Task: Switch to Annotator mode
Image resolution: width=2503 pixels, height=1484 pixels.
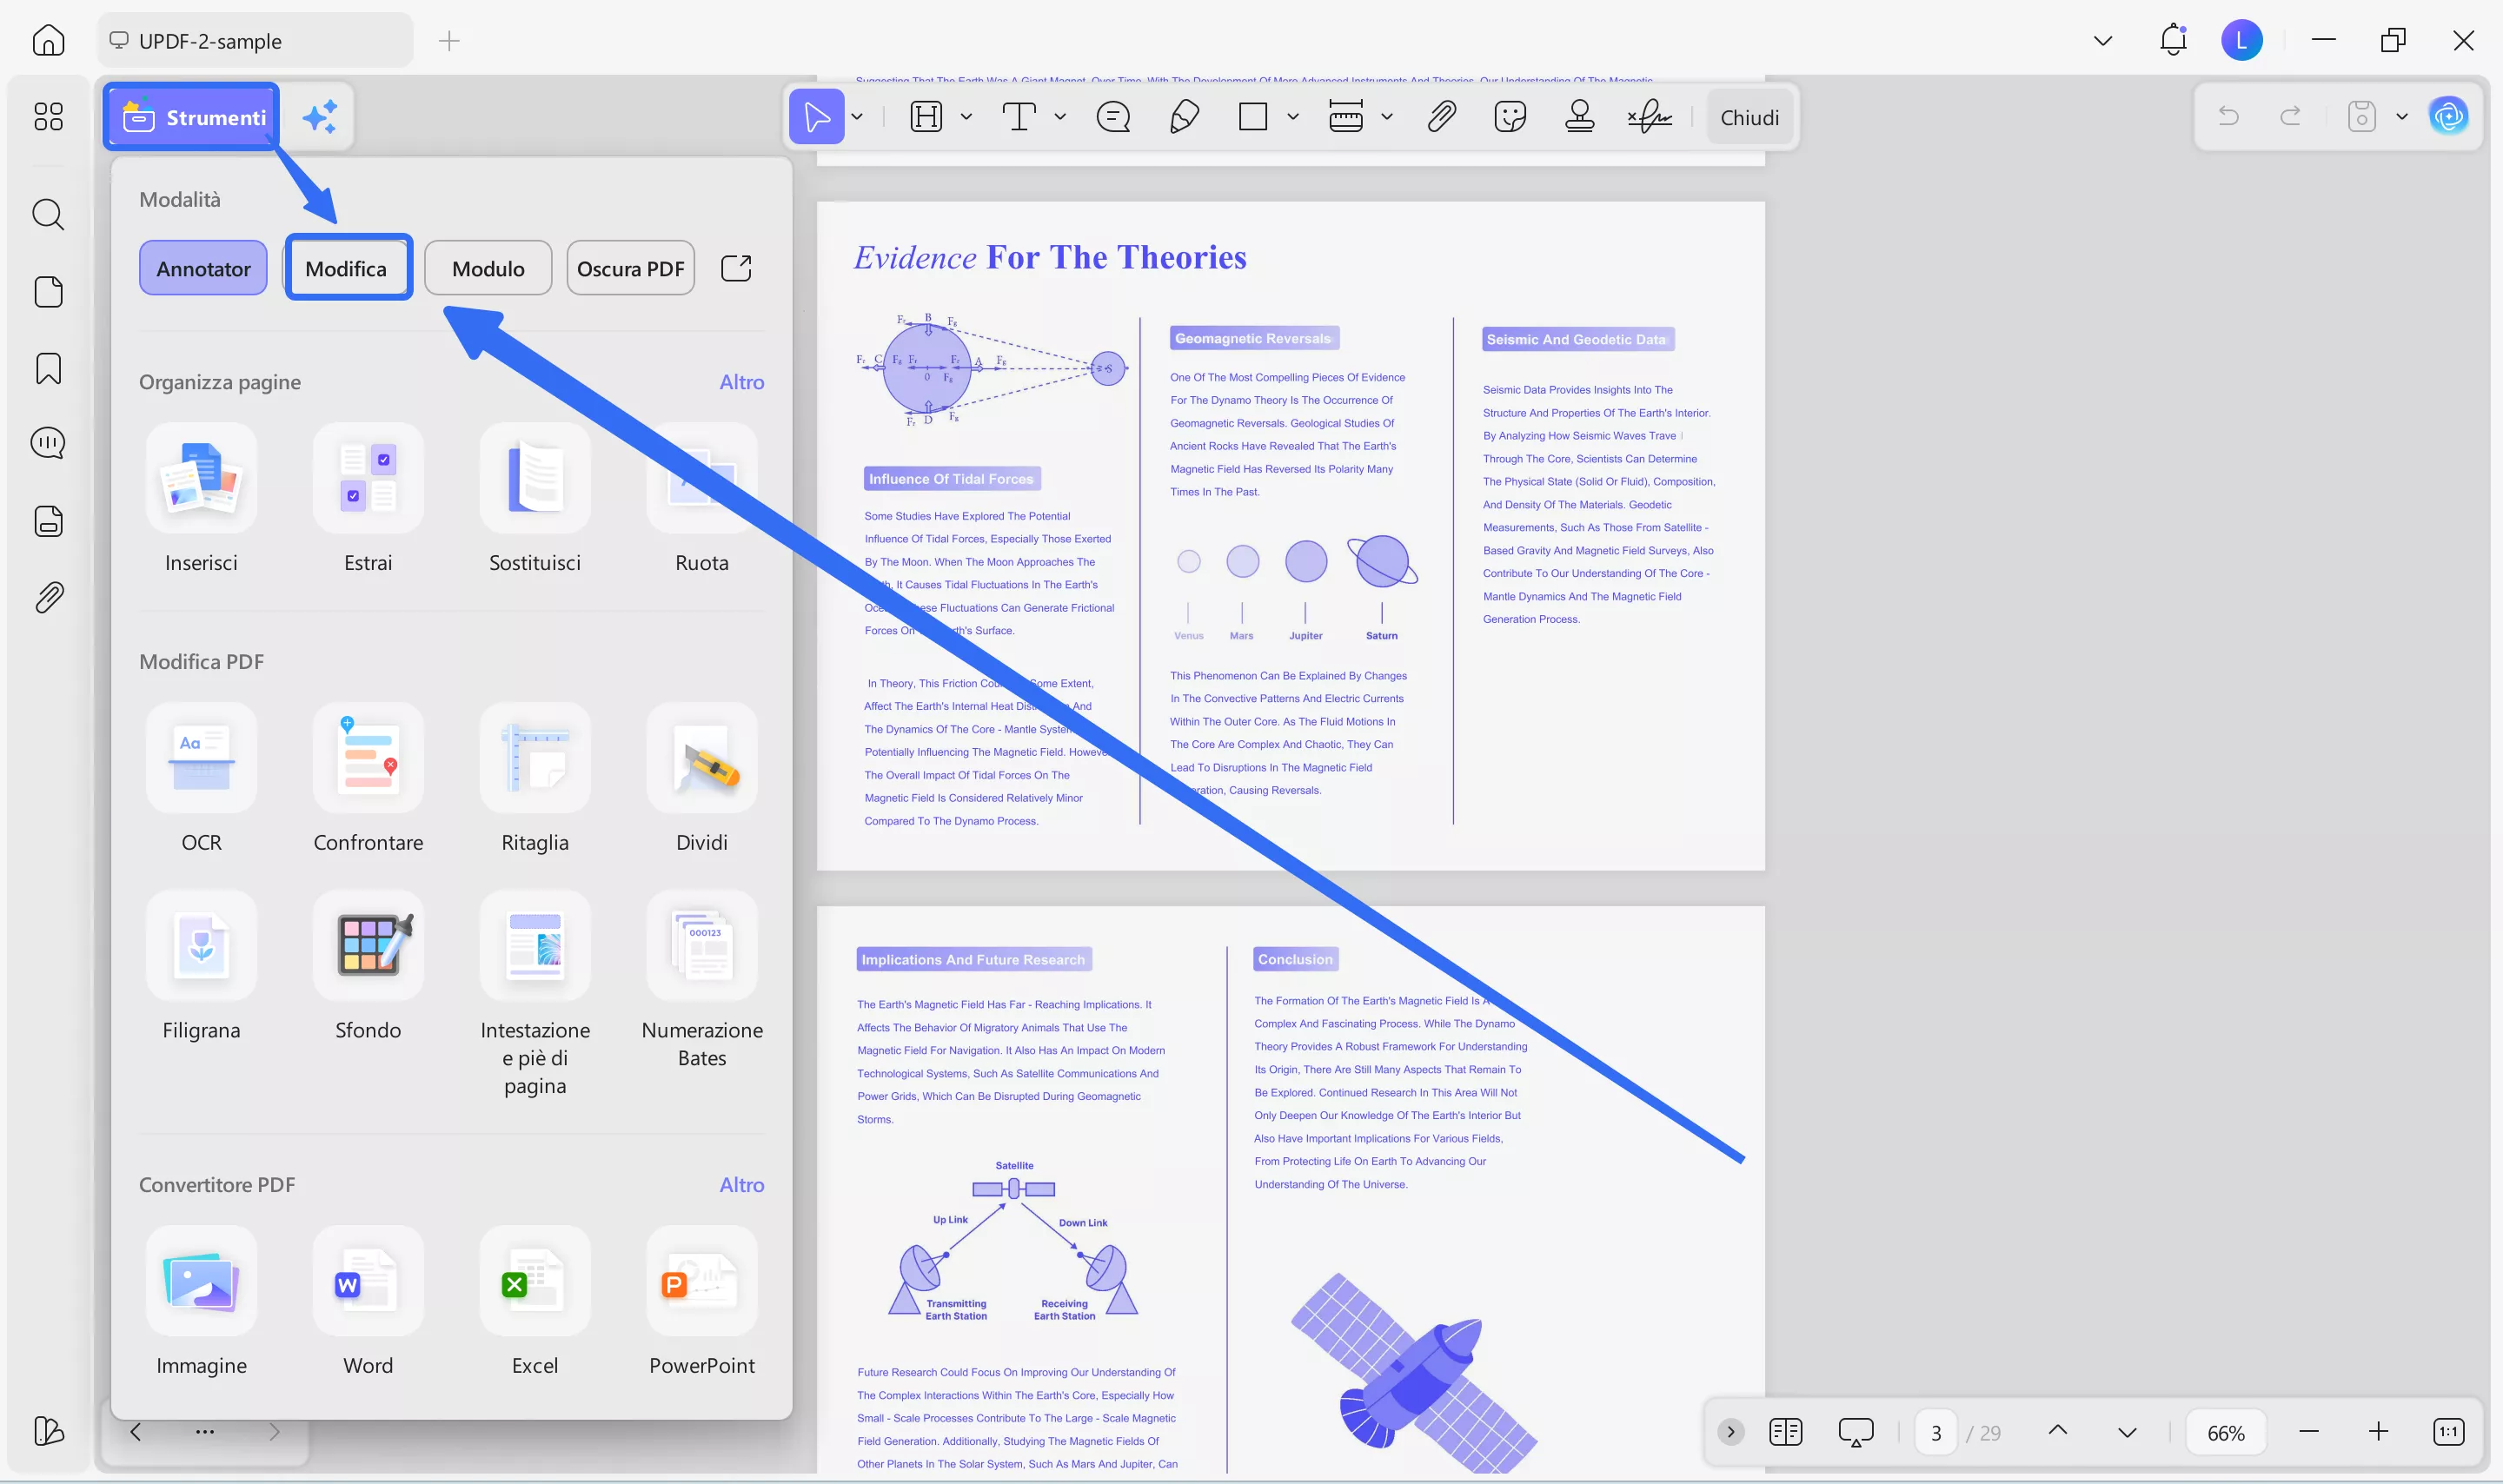Action: pyautogui.click(x=203, y=267)
